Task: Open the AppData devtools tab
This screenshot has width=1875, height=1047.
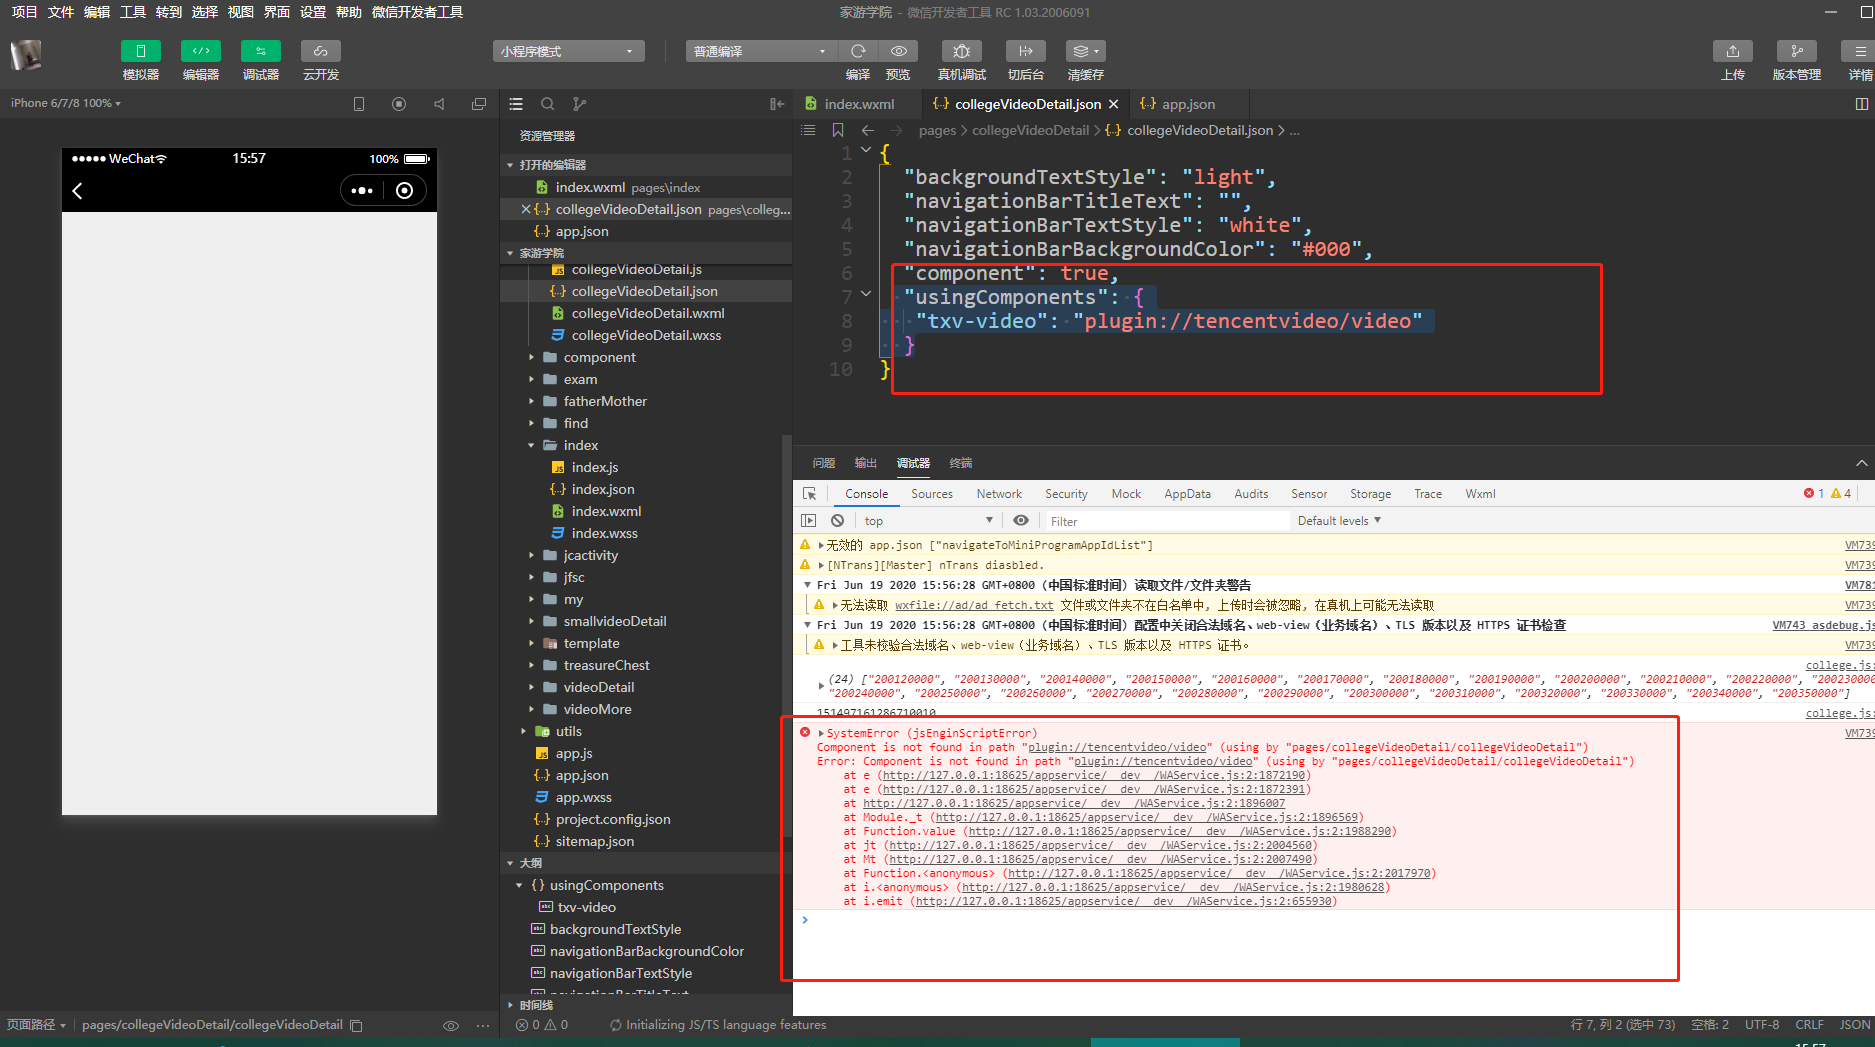Action: tap(1187, 494)
